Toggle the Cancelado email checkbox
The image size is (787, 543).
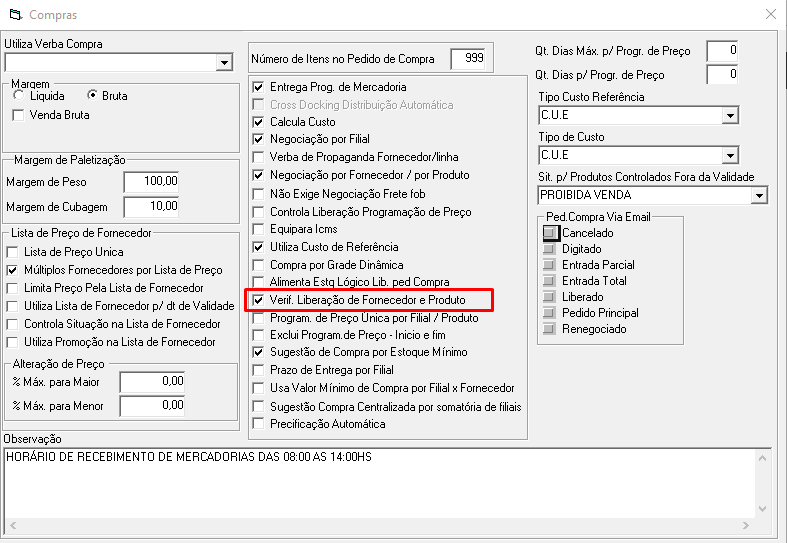pyautogui.click(x=550, y=233)
